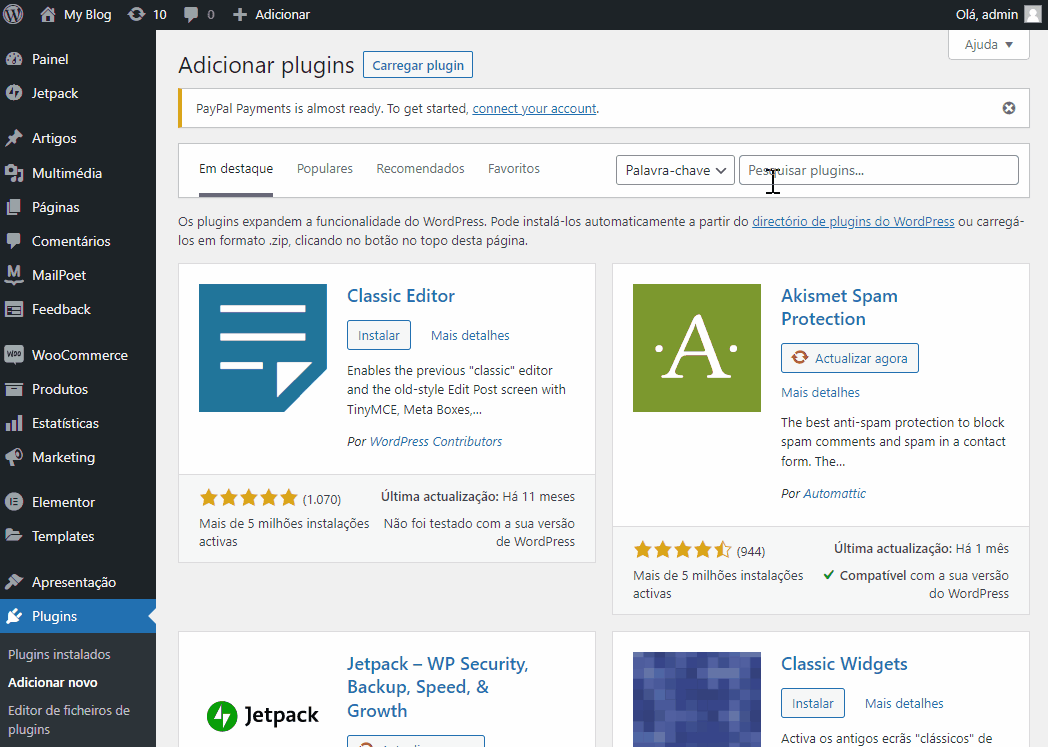Open the Palavra-chave search type dropdown

coord(675,170)
